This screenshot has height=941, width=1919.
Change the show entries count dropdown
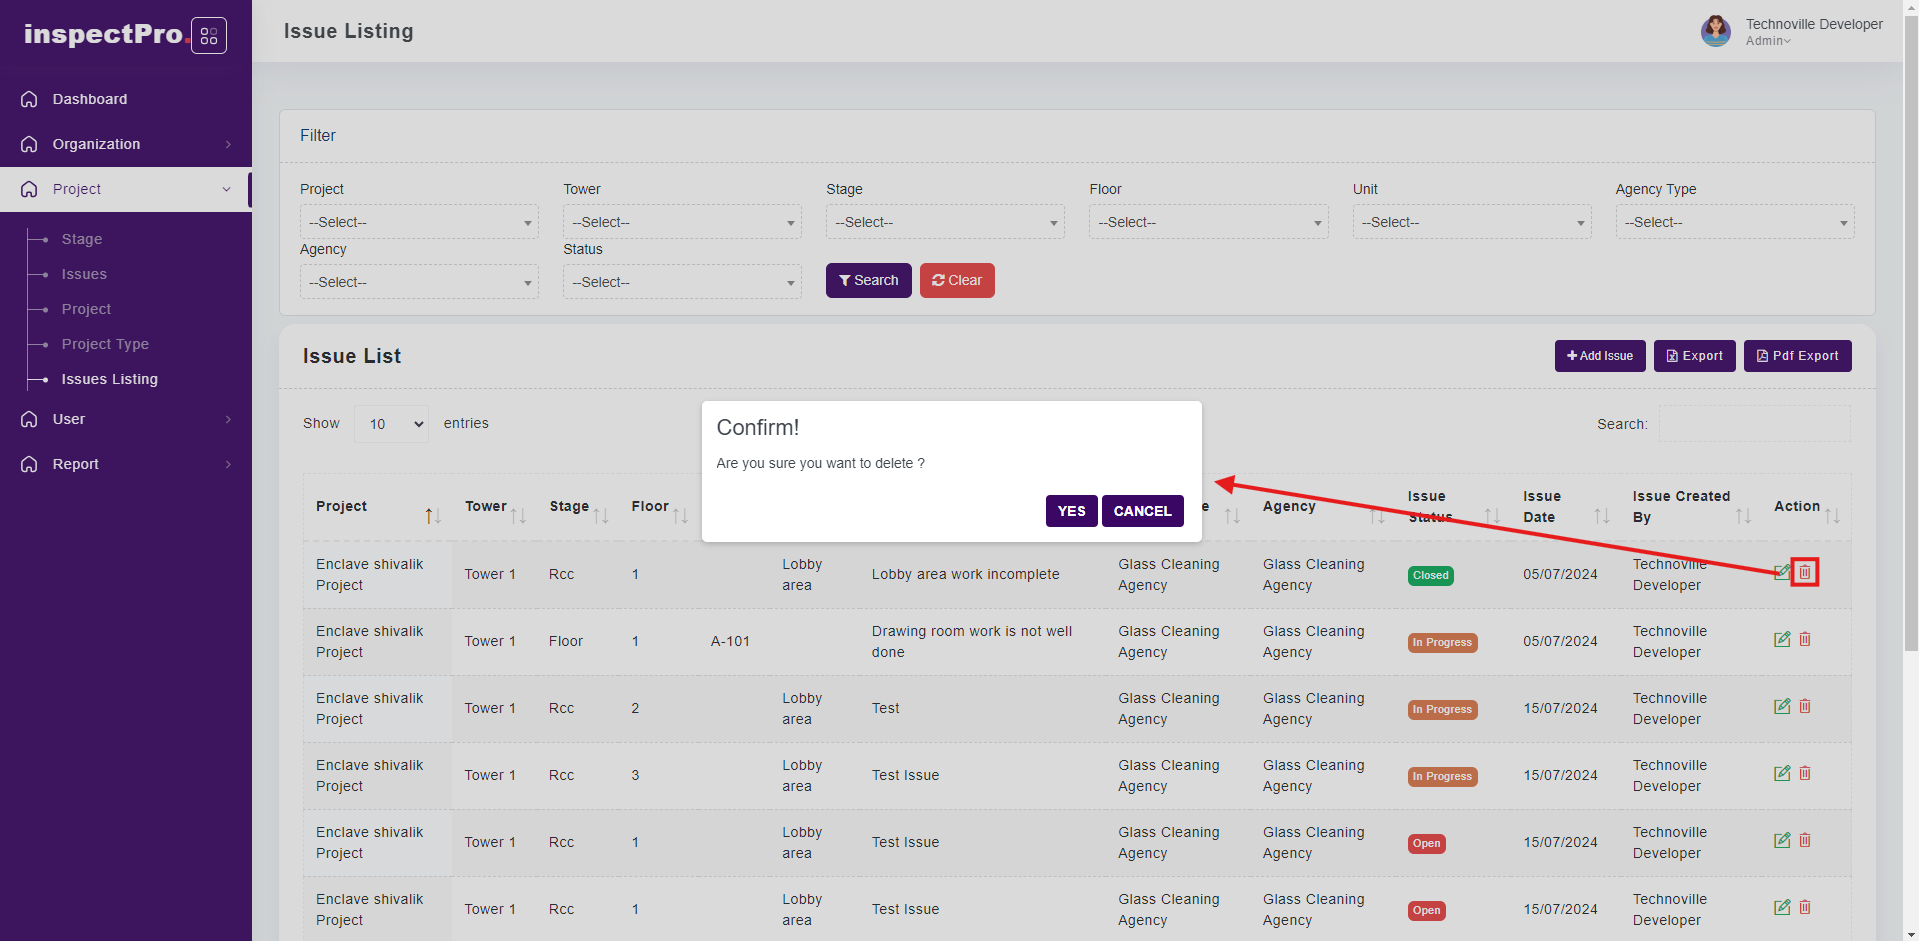(x=391, y=424)
